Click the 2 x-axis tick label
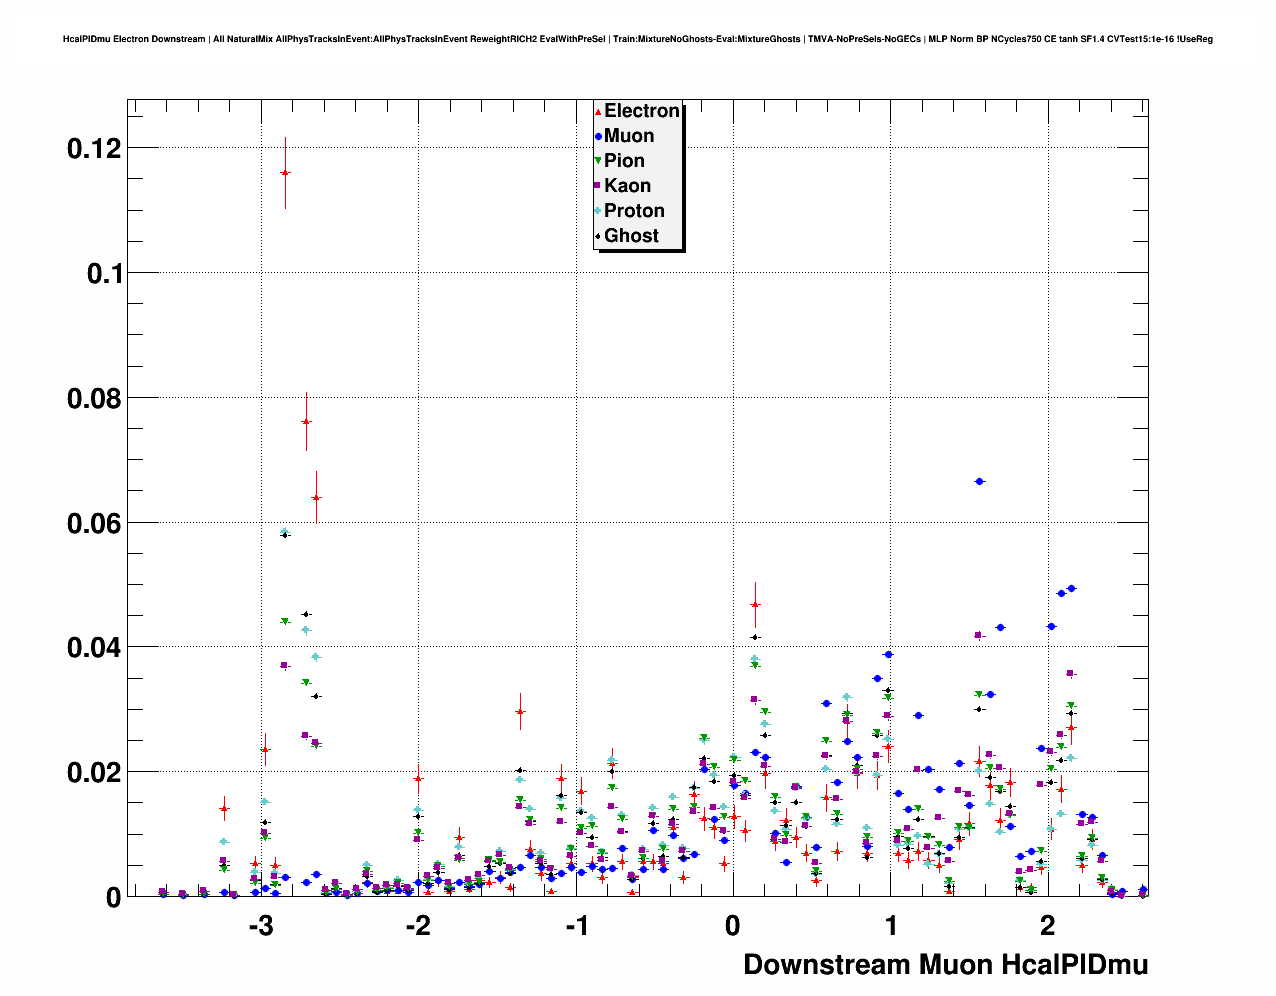 (1047, 926)
